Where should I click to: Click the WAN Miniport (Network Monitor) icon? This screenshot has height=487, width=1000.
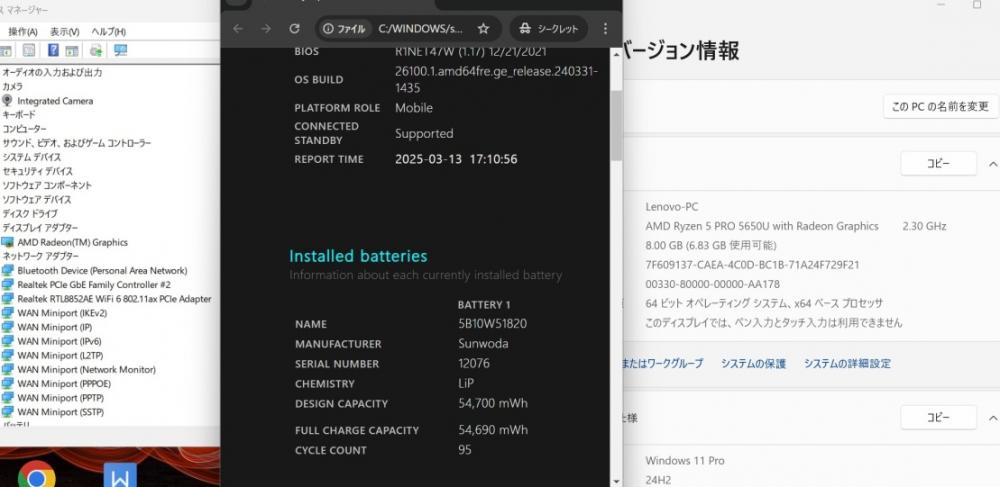[x=7, y=369]
